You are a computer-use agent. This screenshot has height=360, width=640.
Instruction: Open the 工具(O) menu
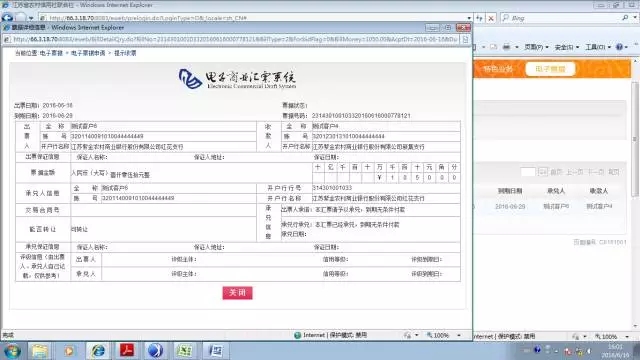[x=598, y=47]
